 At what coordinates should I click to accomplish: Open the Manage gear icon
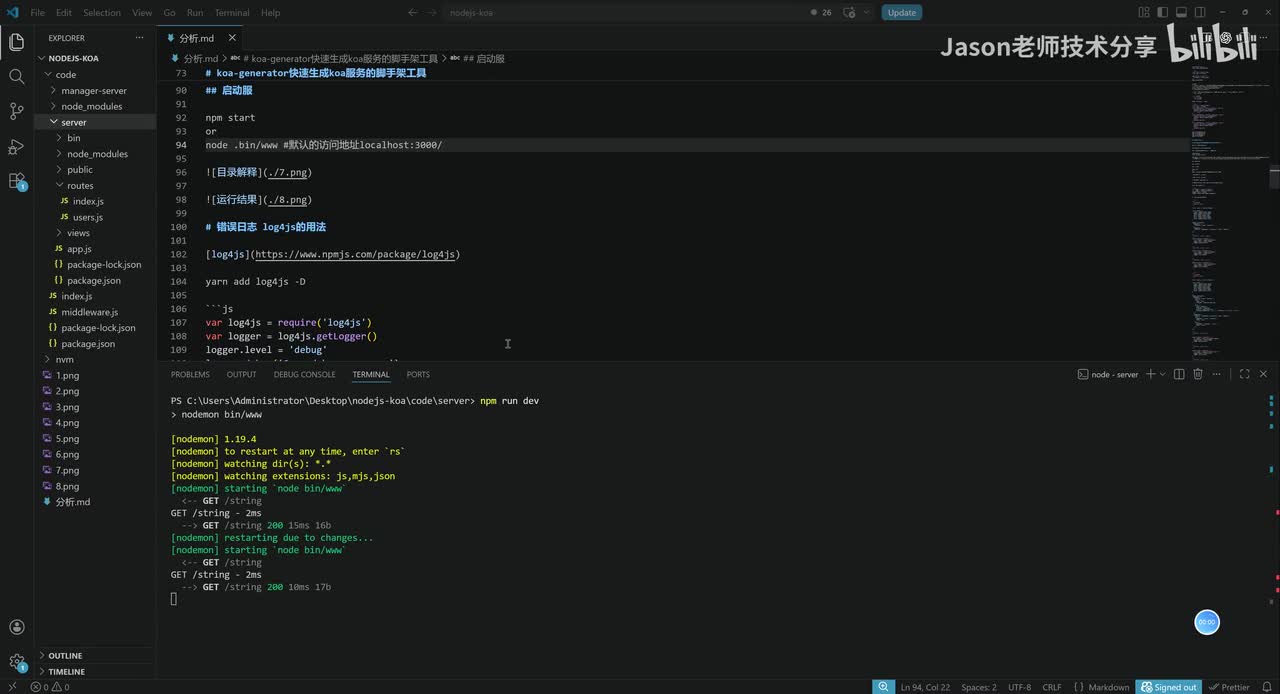pos(16,662)
